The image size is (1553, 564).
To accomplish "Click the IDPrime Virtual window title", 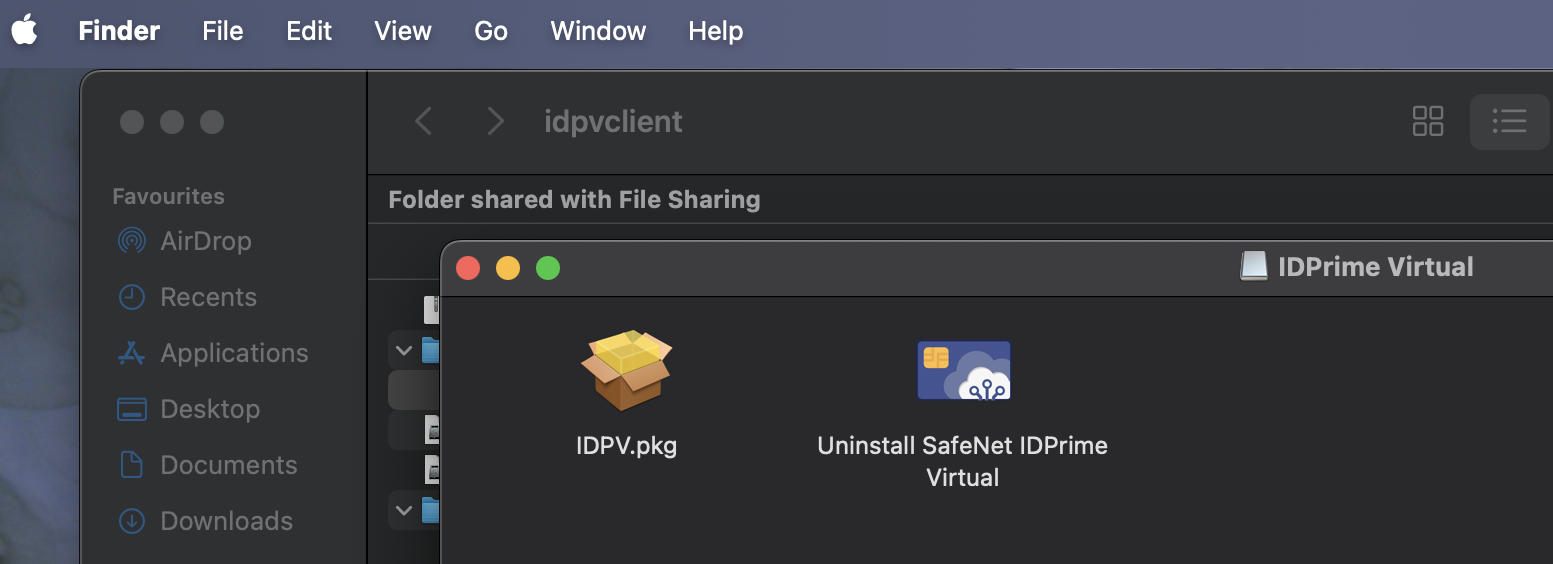I will point(1376,267).
